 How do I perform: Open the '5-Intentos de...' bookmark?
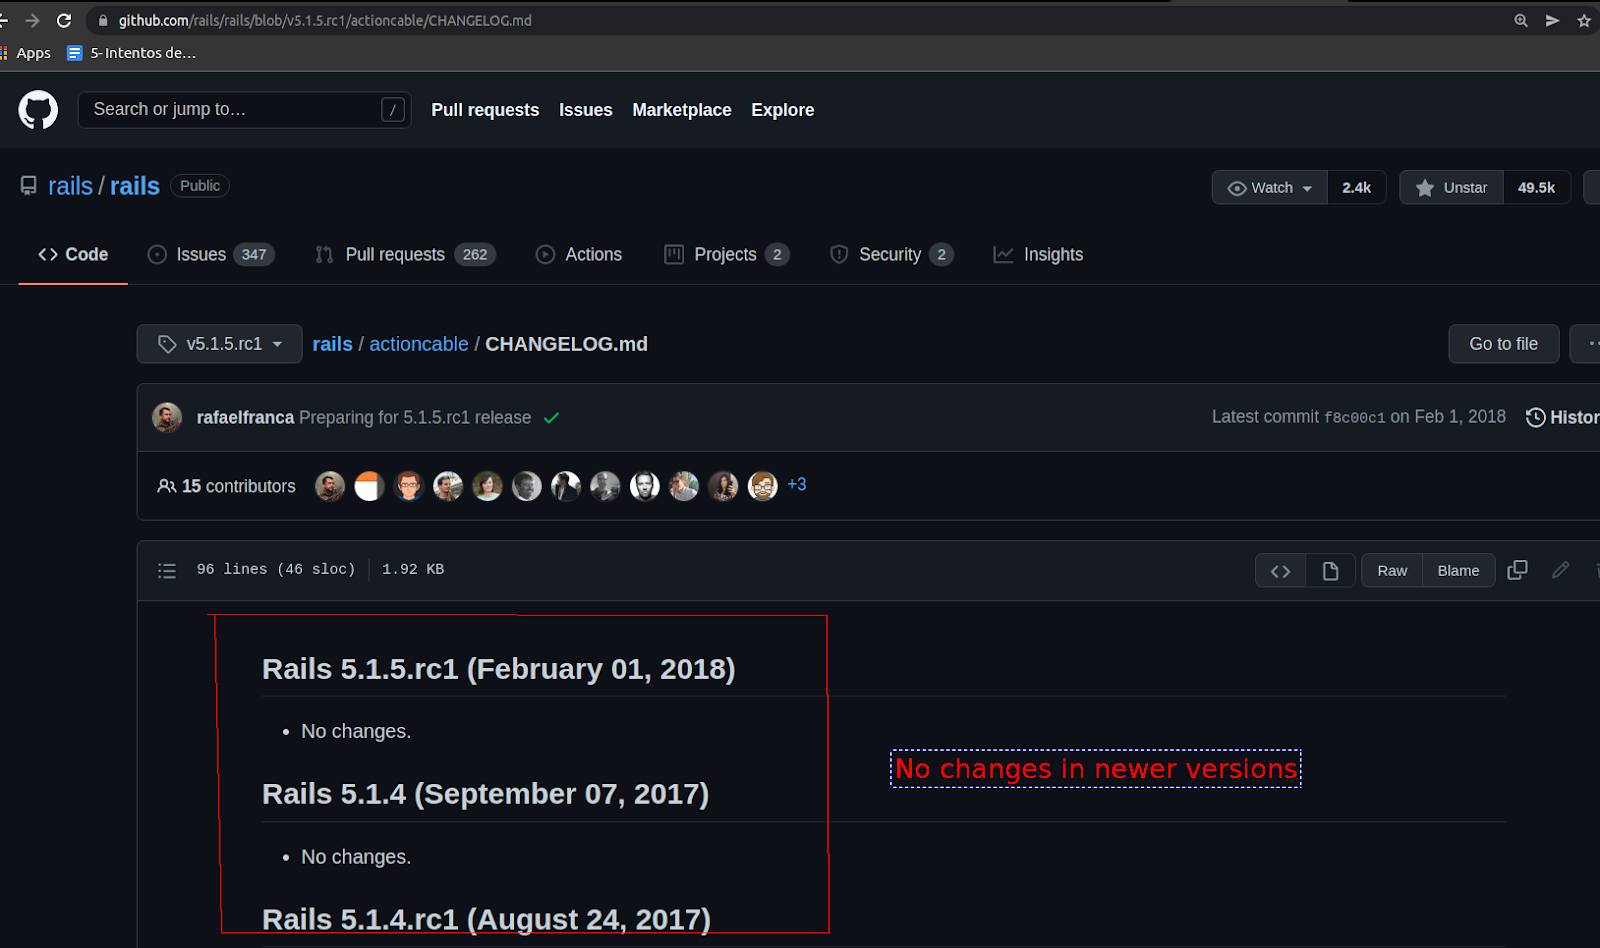131,53
